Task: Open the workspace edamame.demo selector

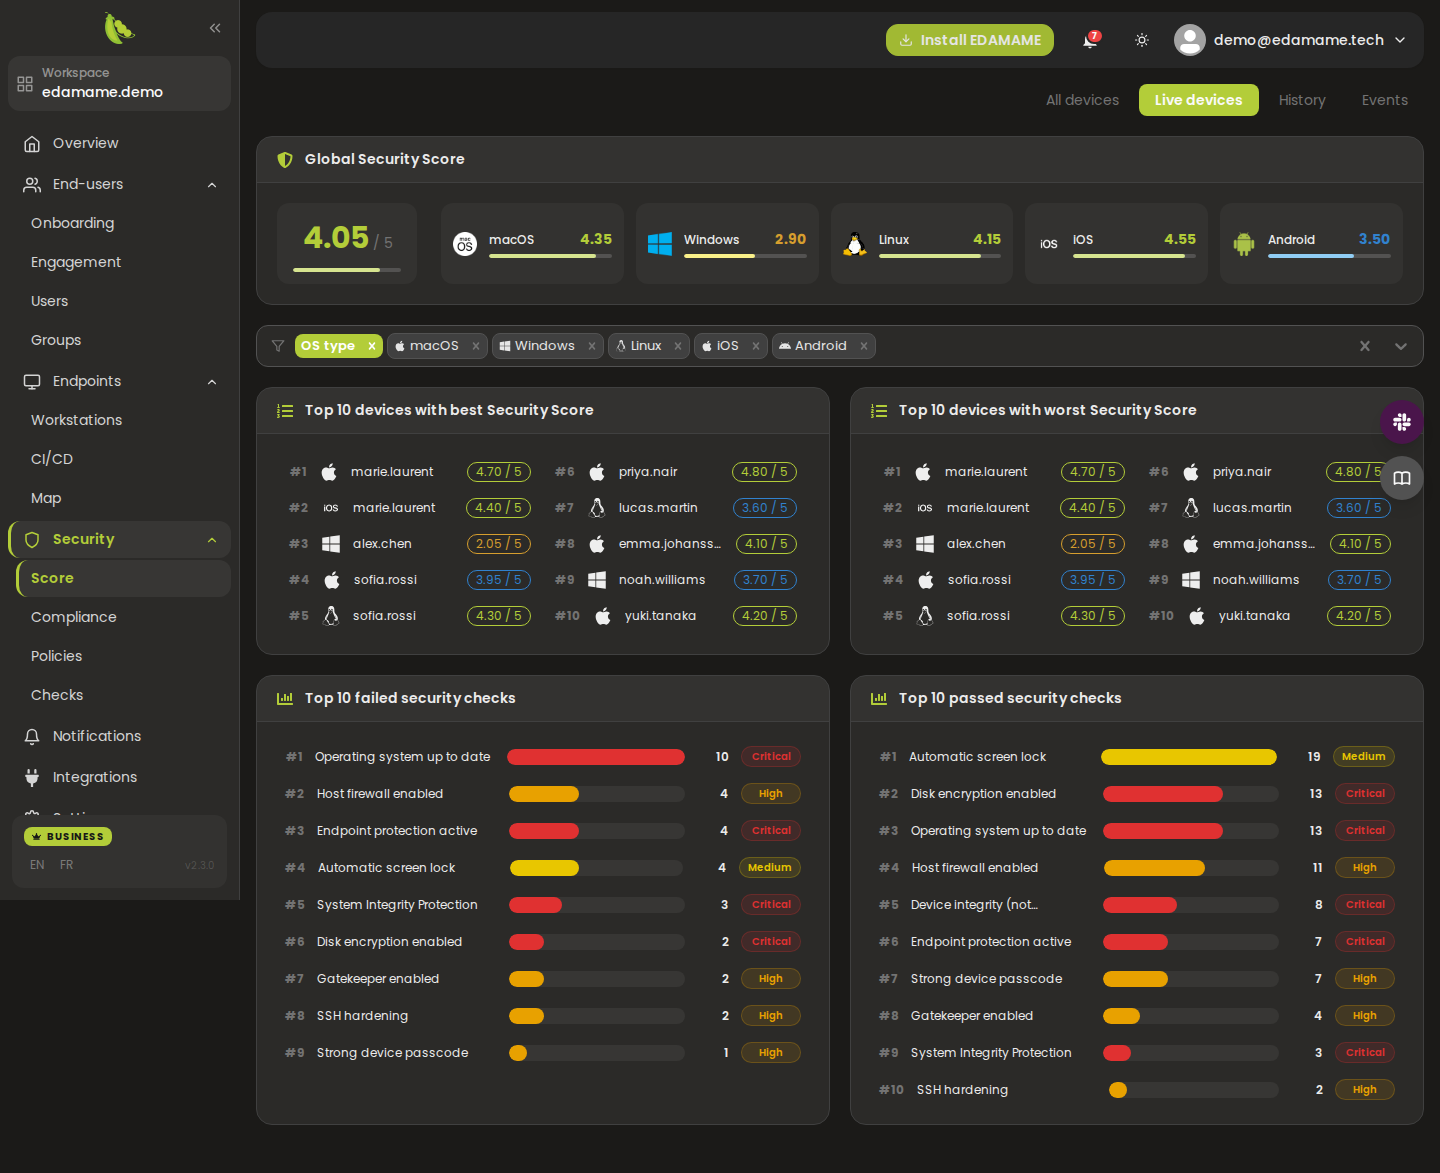Action: 119,83
